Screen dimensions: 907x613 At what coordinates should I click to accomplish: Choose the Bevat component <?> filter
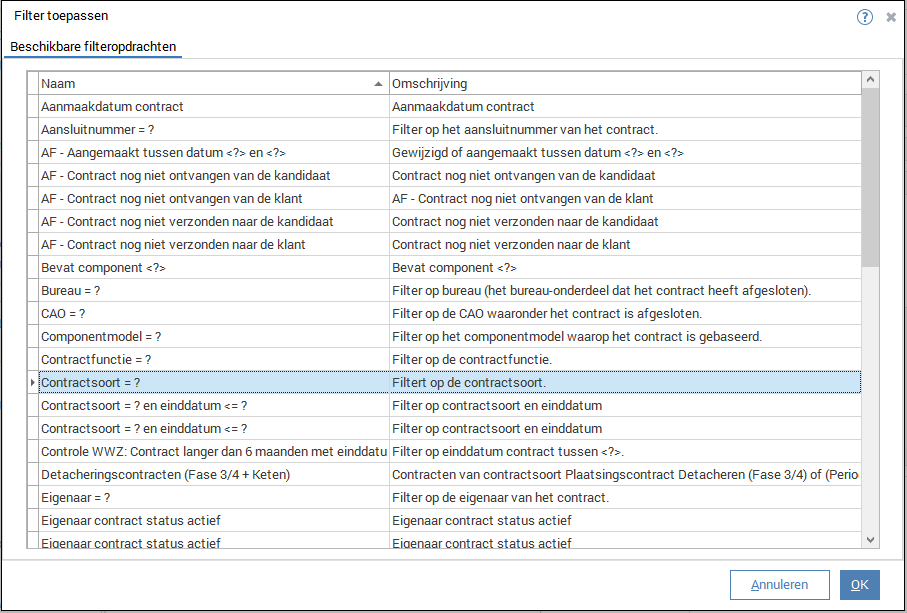(103, 267)
